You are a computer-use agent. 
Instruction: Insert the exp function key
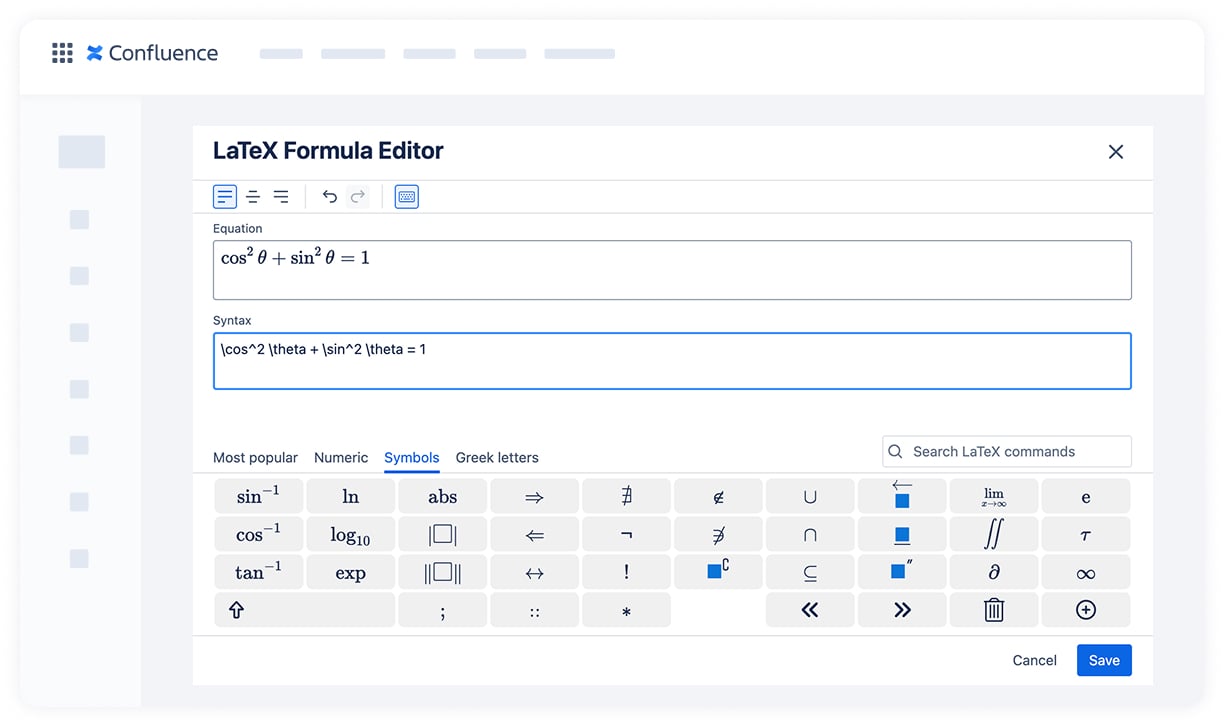[350, 572]
